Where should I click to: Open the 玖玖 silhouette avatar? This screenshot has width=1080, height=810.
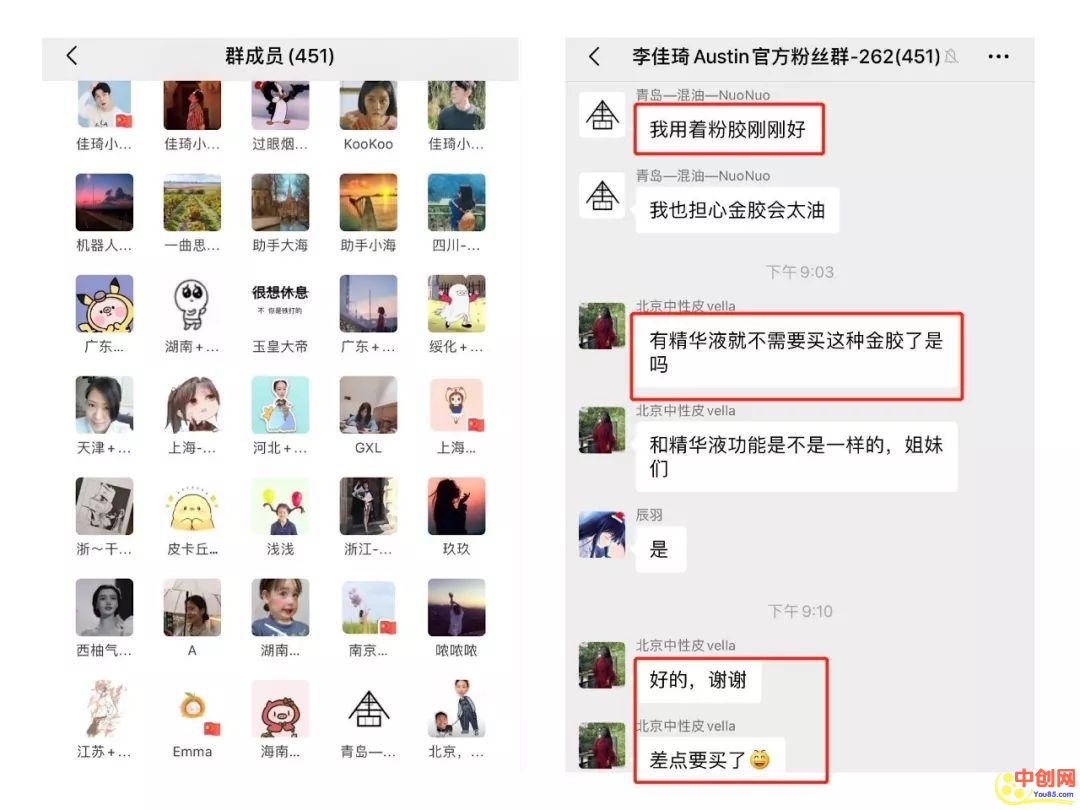click(457, 506)
